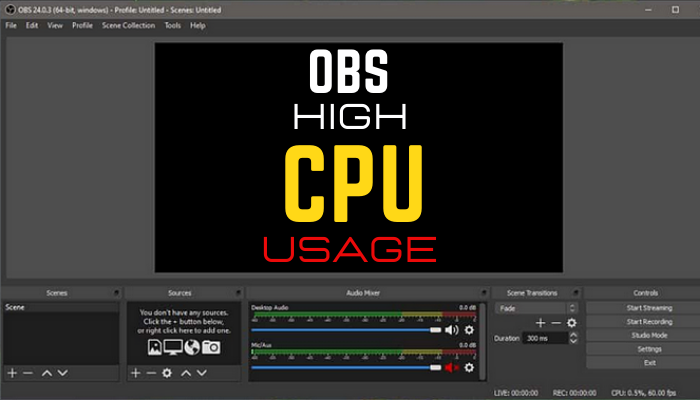Pop out Scenes dock icon

coord(117,293)
